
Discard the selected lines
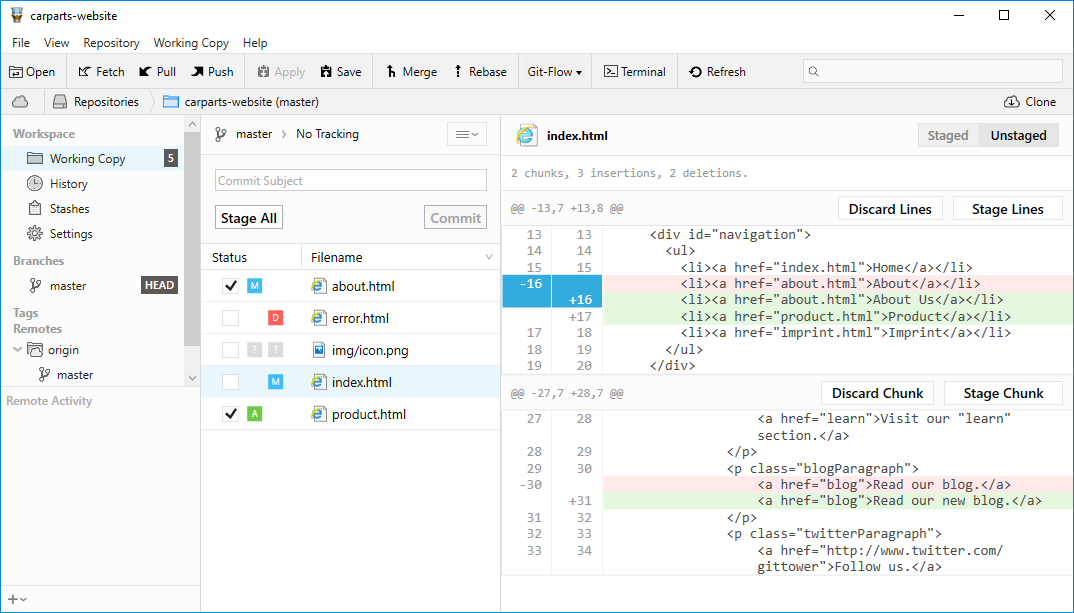[890, 209]
